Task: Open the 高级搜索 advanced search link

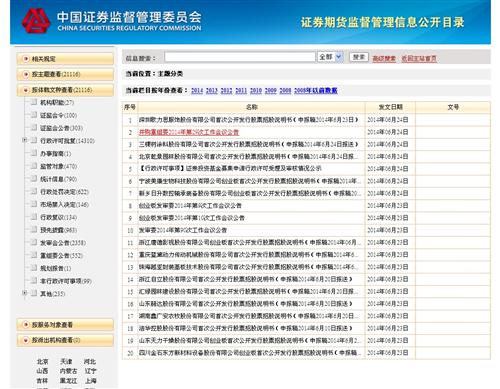Action: point(384,59)
